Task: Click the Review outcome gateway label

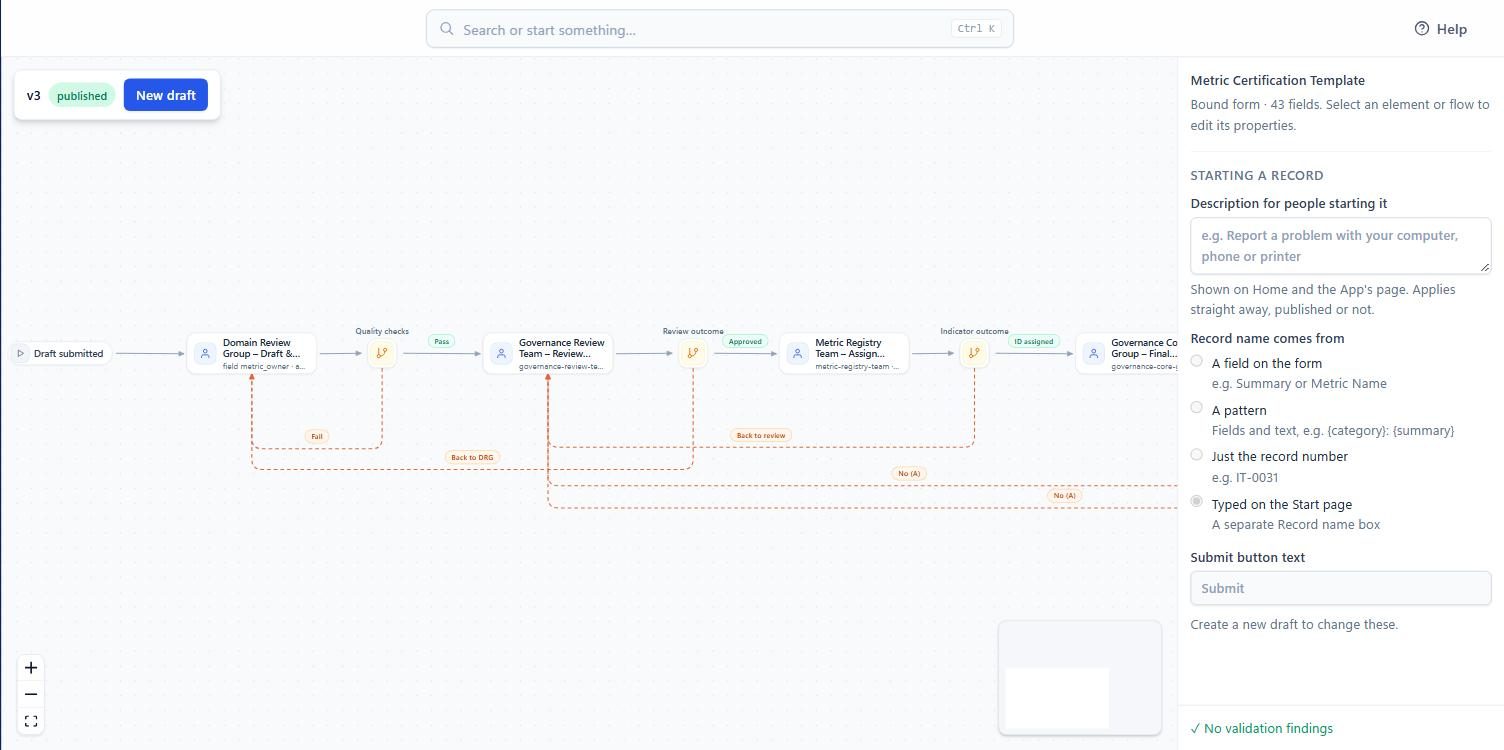Action: point(693,331)
